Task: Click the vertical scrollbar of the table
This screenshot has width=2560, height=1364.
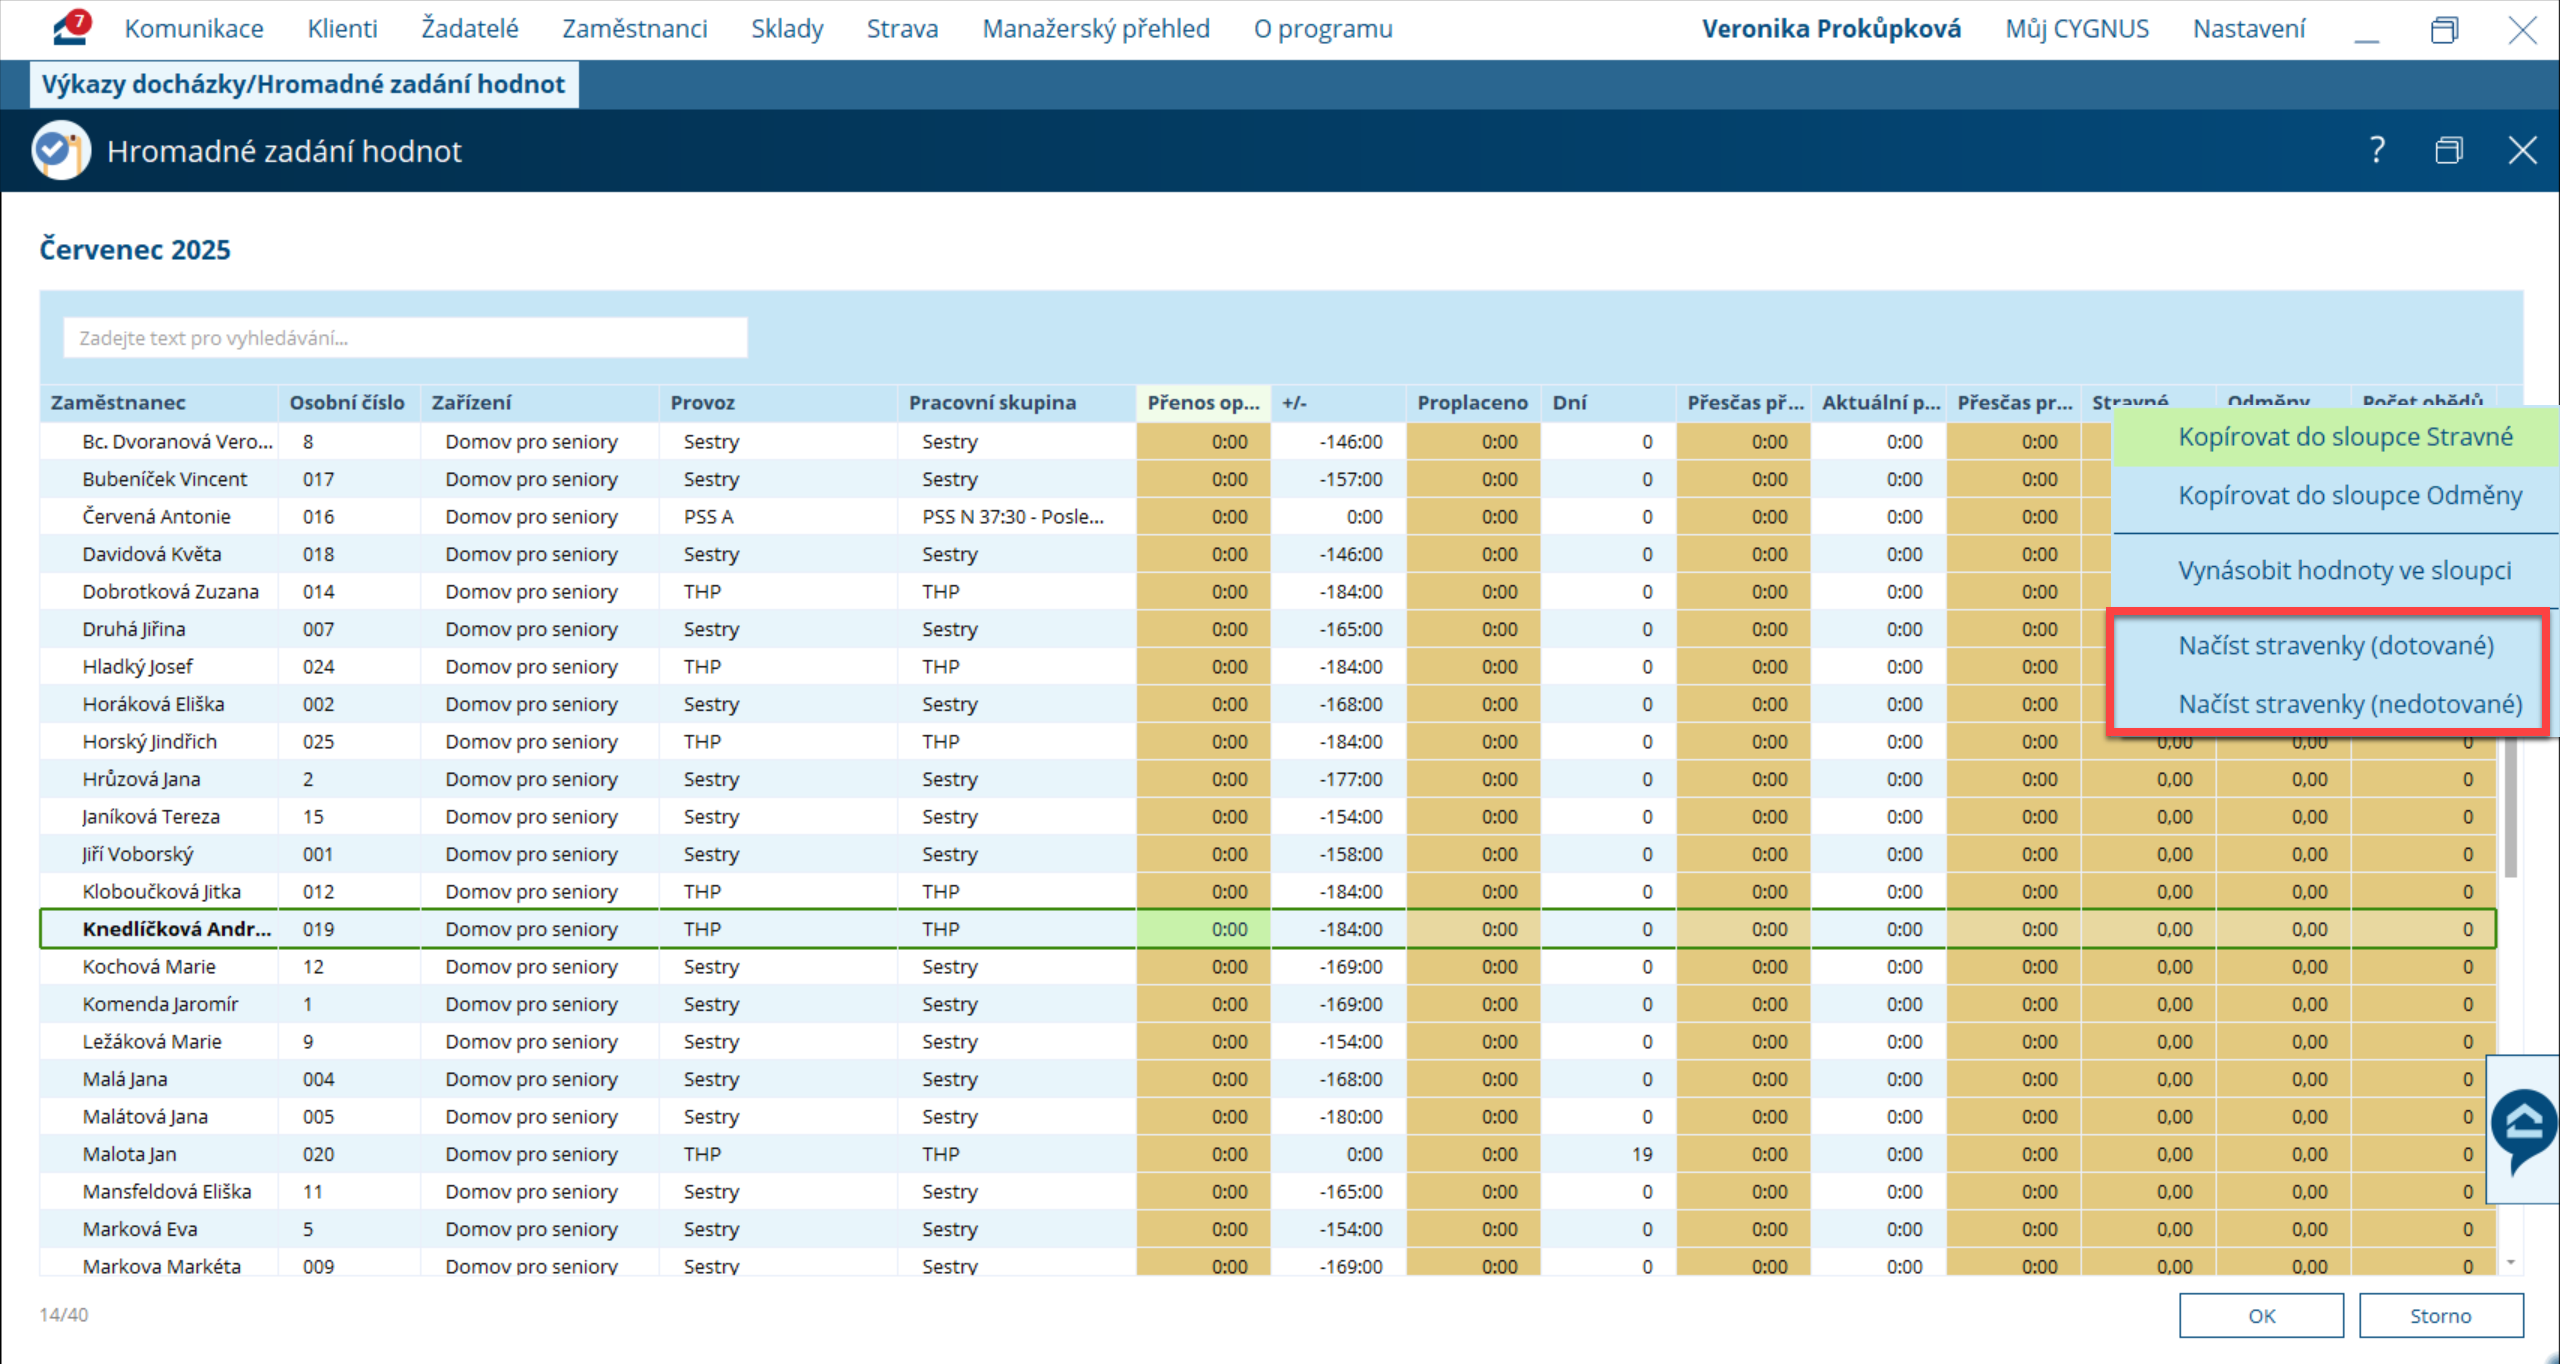Action: [x=2510, y=810]
